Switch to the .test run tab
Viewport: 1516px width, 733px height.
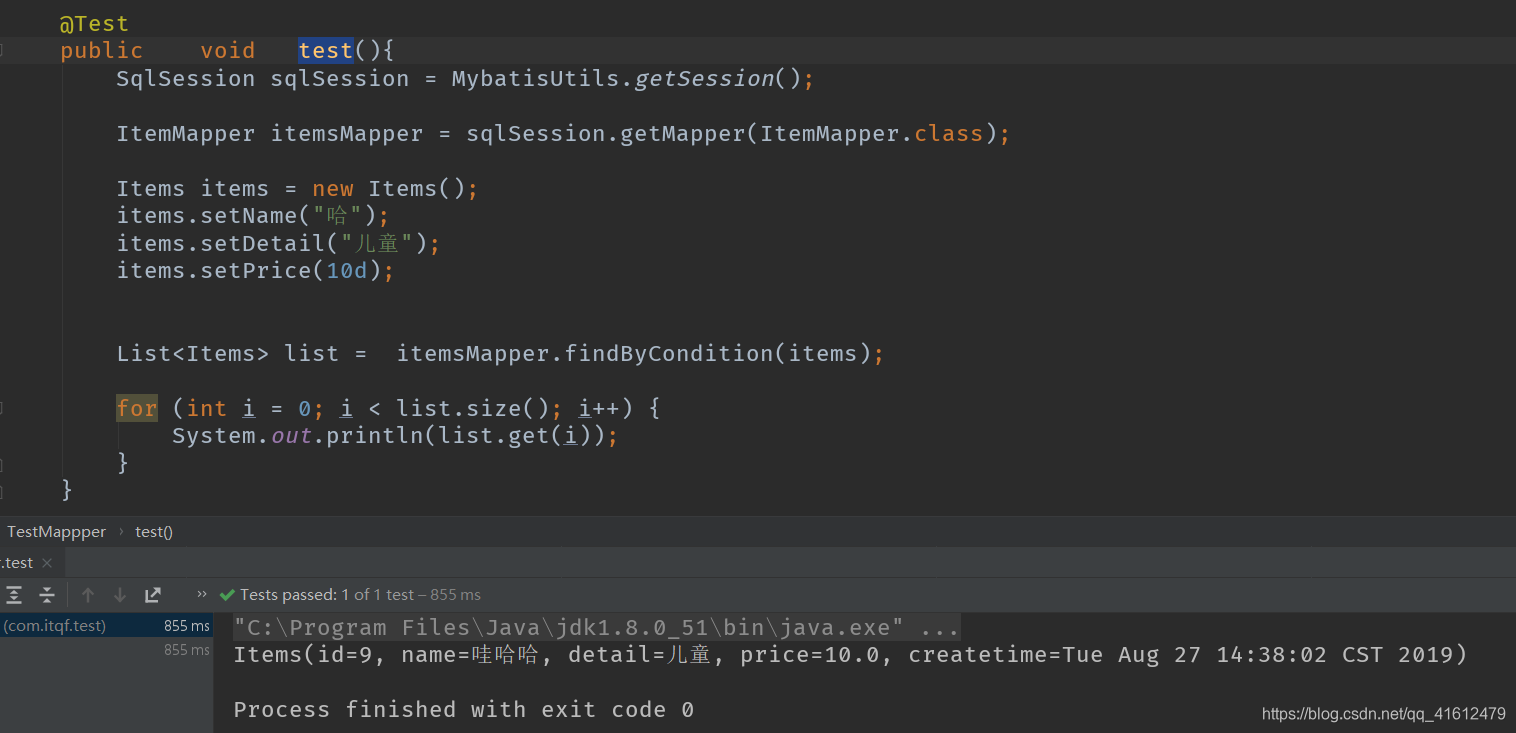[17, 563]
